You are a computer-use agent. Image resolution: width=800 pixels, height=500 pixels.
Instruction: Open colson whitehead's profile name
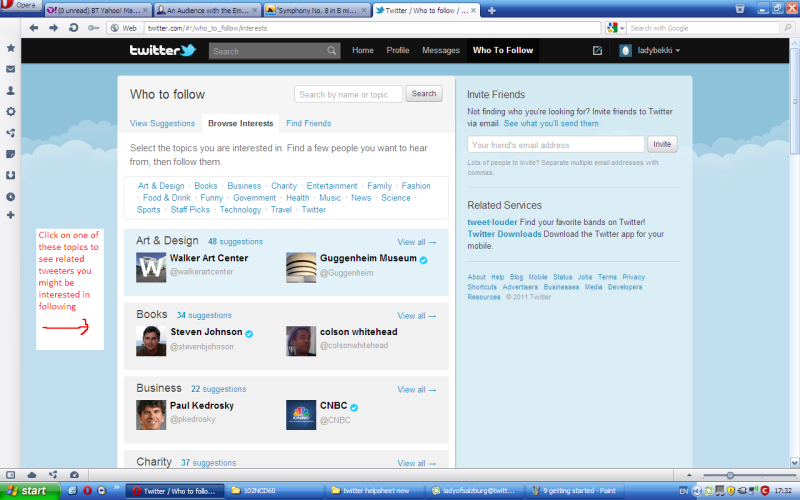pyautogui.click(x=359, y=332)
